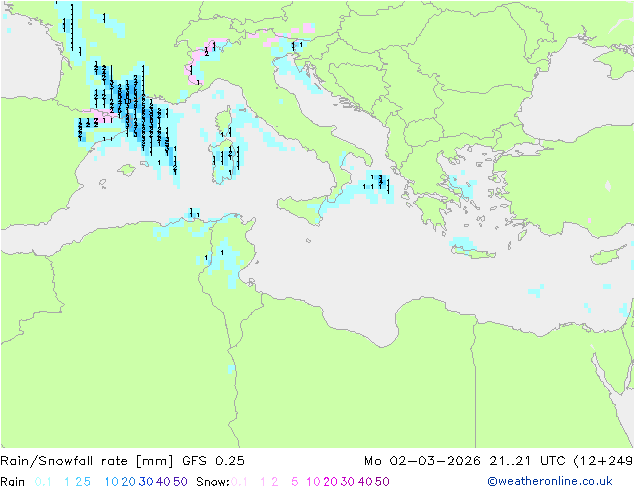This screenshot has height=490, width=634.
Task: Select the snow legend value 30
Action: (x=348, y=482)
